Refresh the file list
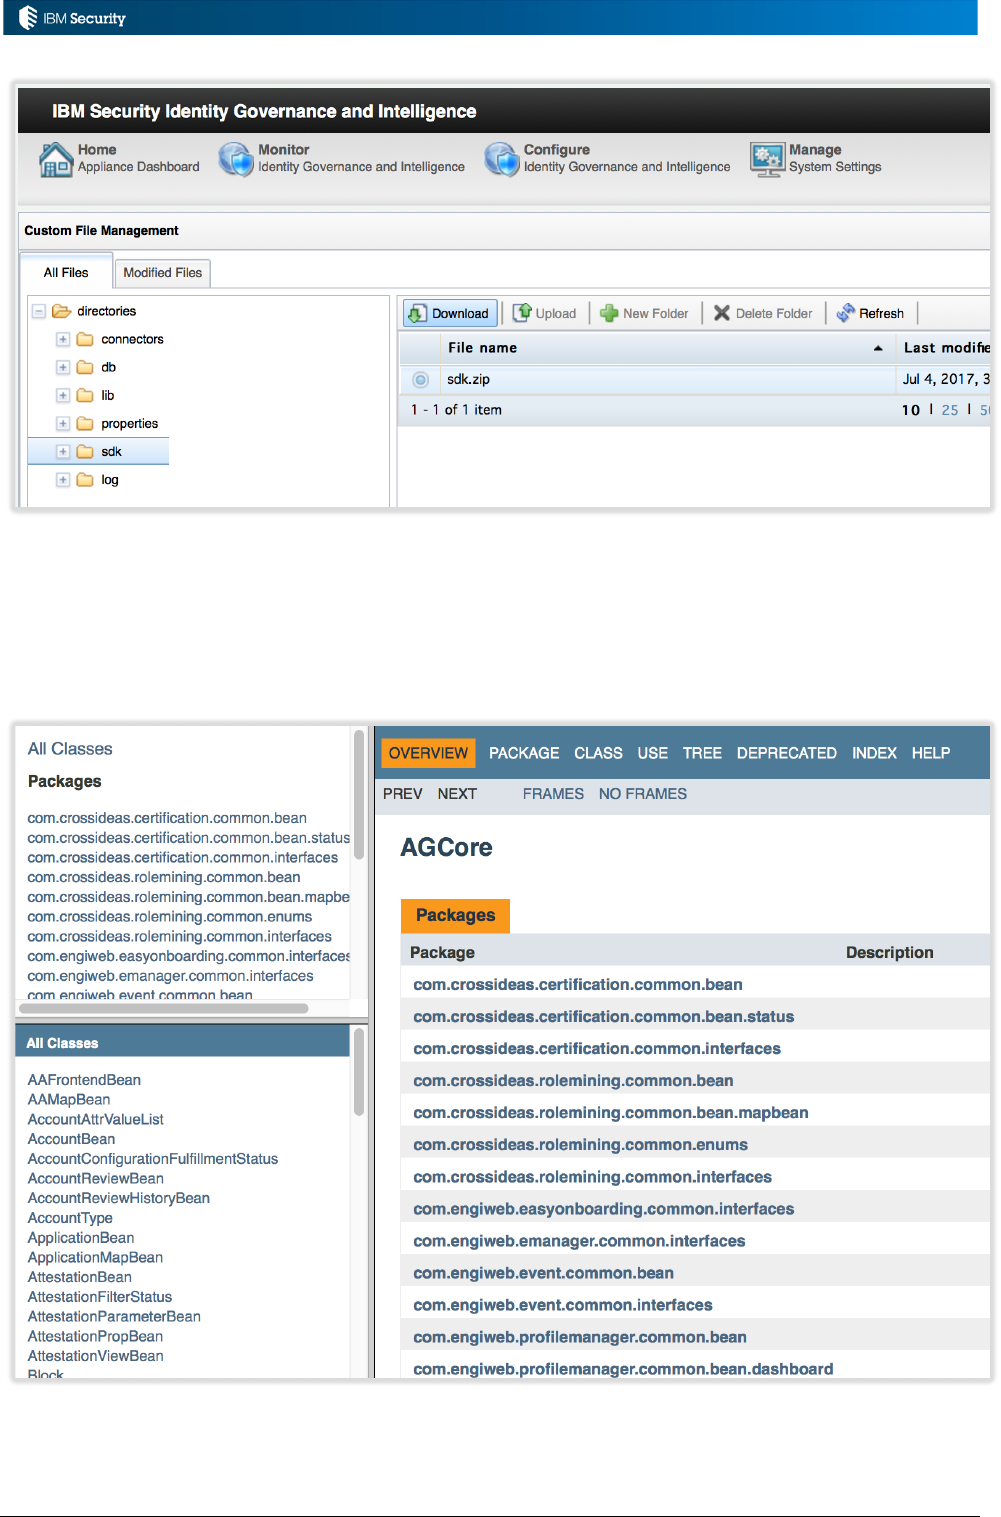The height and width of the screenshot is (1517, 1001). (870, 313)
